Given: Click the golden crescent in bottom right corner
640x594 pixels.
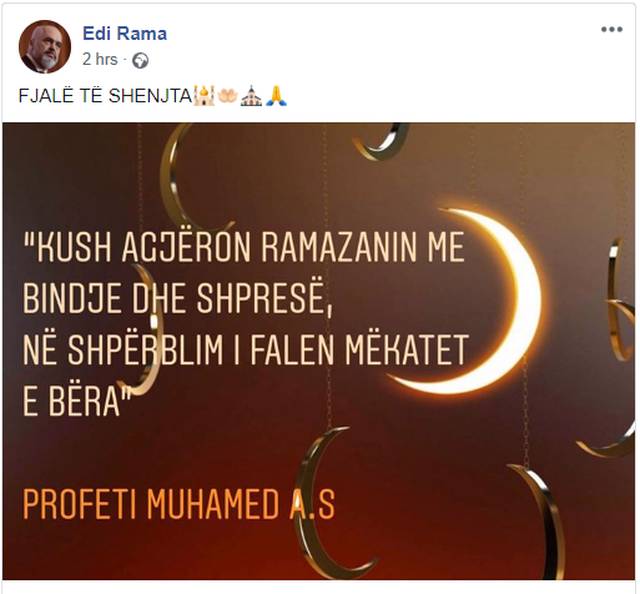Looking at the screenshot, I should 541,522.
